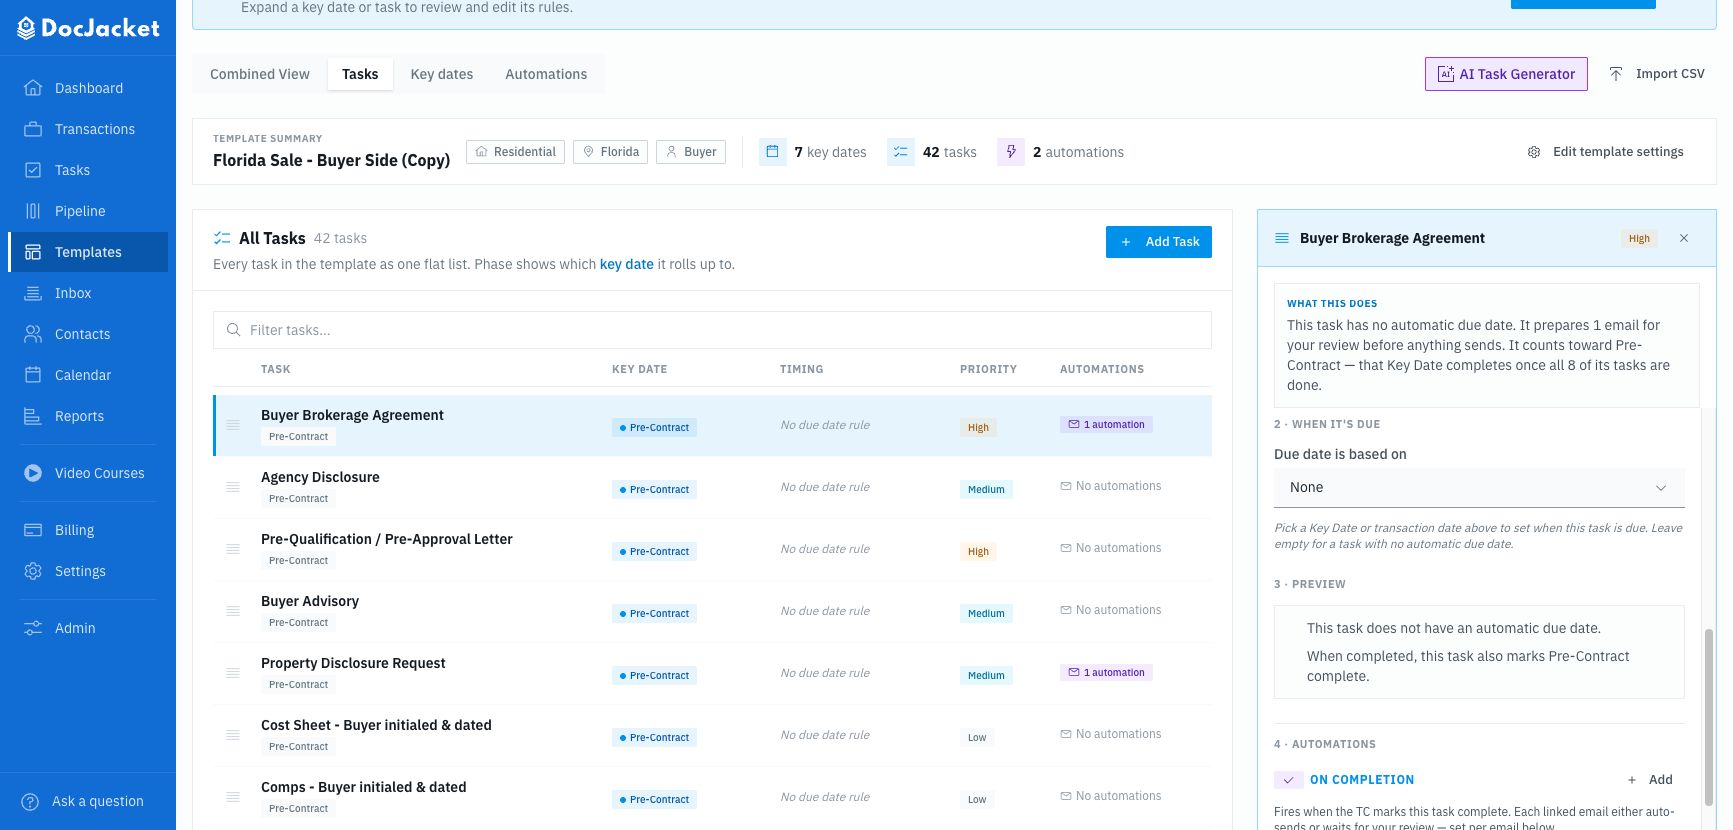Grab drag handle for Property Disclosure Request

point(233,673)
